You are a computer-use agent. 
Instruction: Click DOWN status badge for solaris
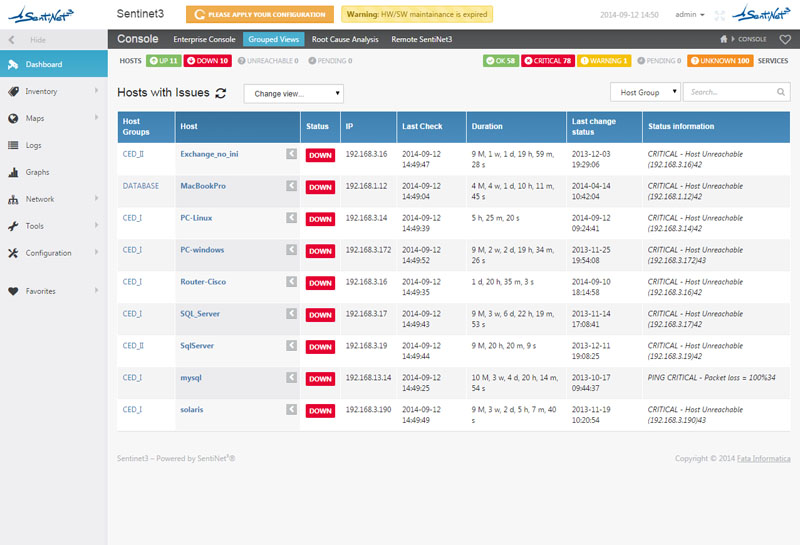pyautogui.click(x=320, y=411)
